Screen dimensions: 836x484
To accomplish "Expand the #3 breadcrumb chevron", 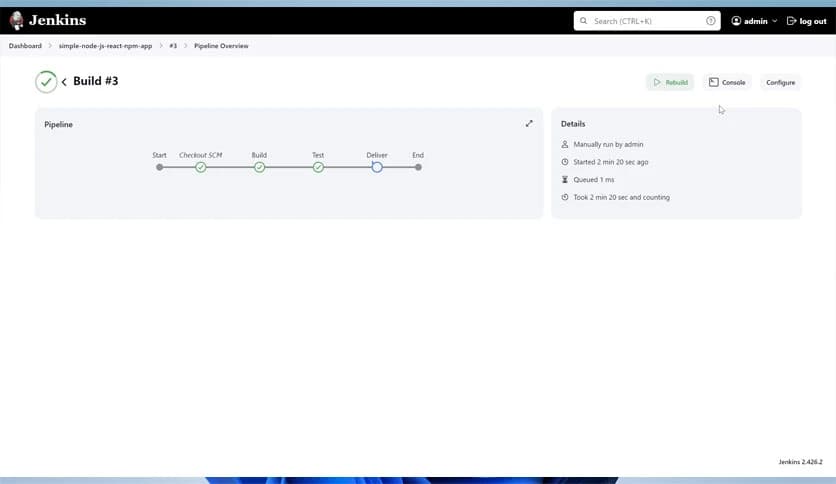I will pos(186,46).
